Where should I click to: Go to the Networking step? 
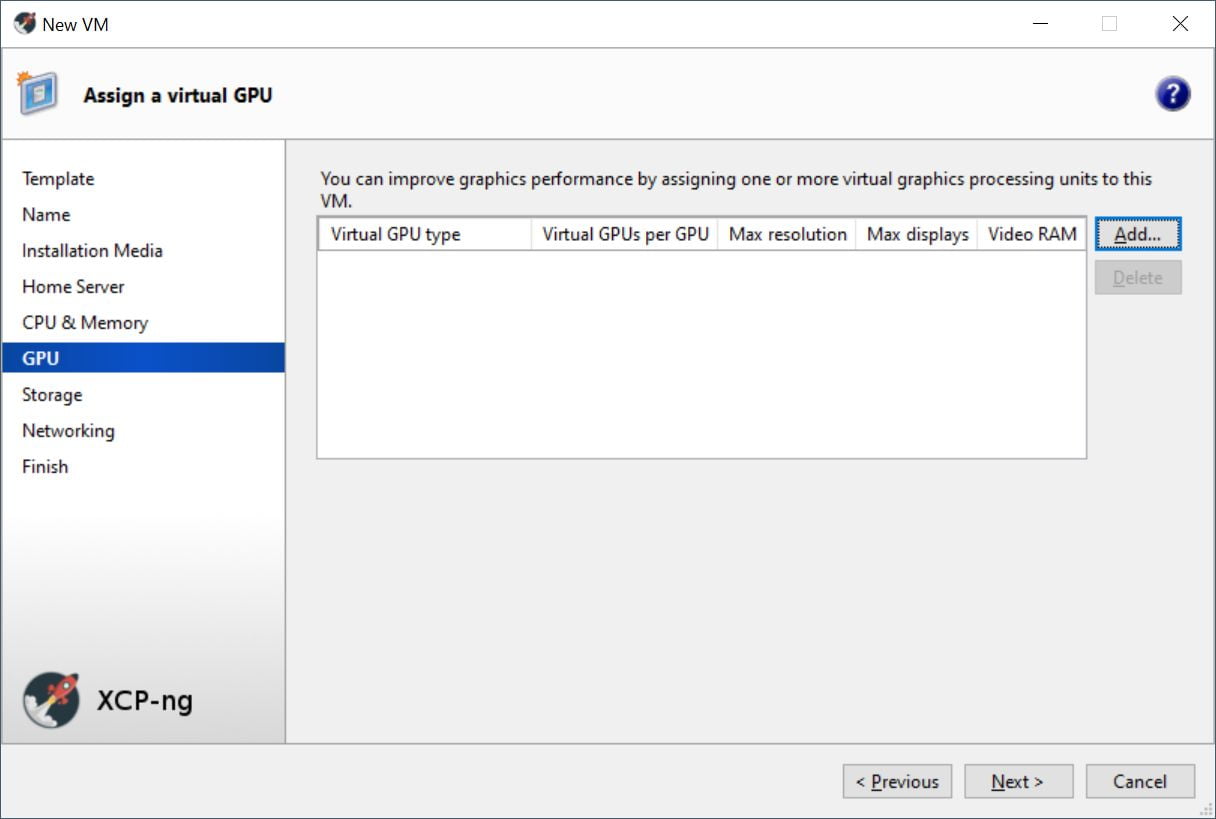(x=68, y=431)
